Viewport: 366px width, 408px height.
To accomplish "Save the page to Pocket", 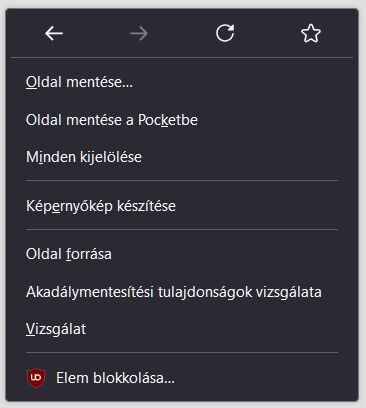I will pyautogui.click(x=182, y=120).
